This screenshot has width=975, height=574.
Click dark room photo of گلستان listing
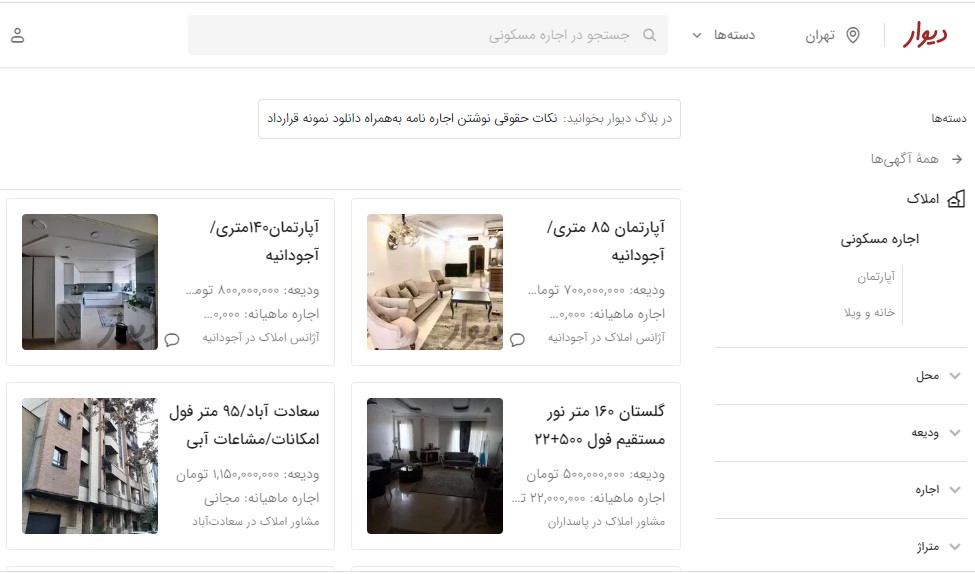tap(435, 466)
